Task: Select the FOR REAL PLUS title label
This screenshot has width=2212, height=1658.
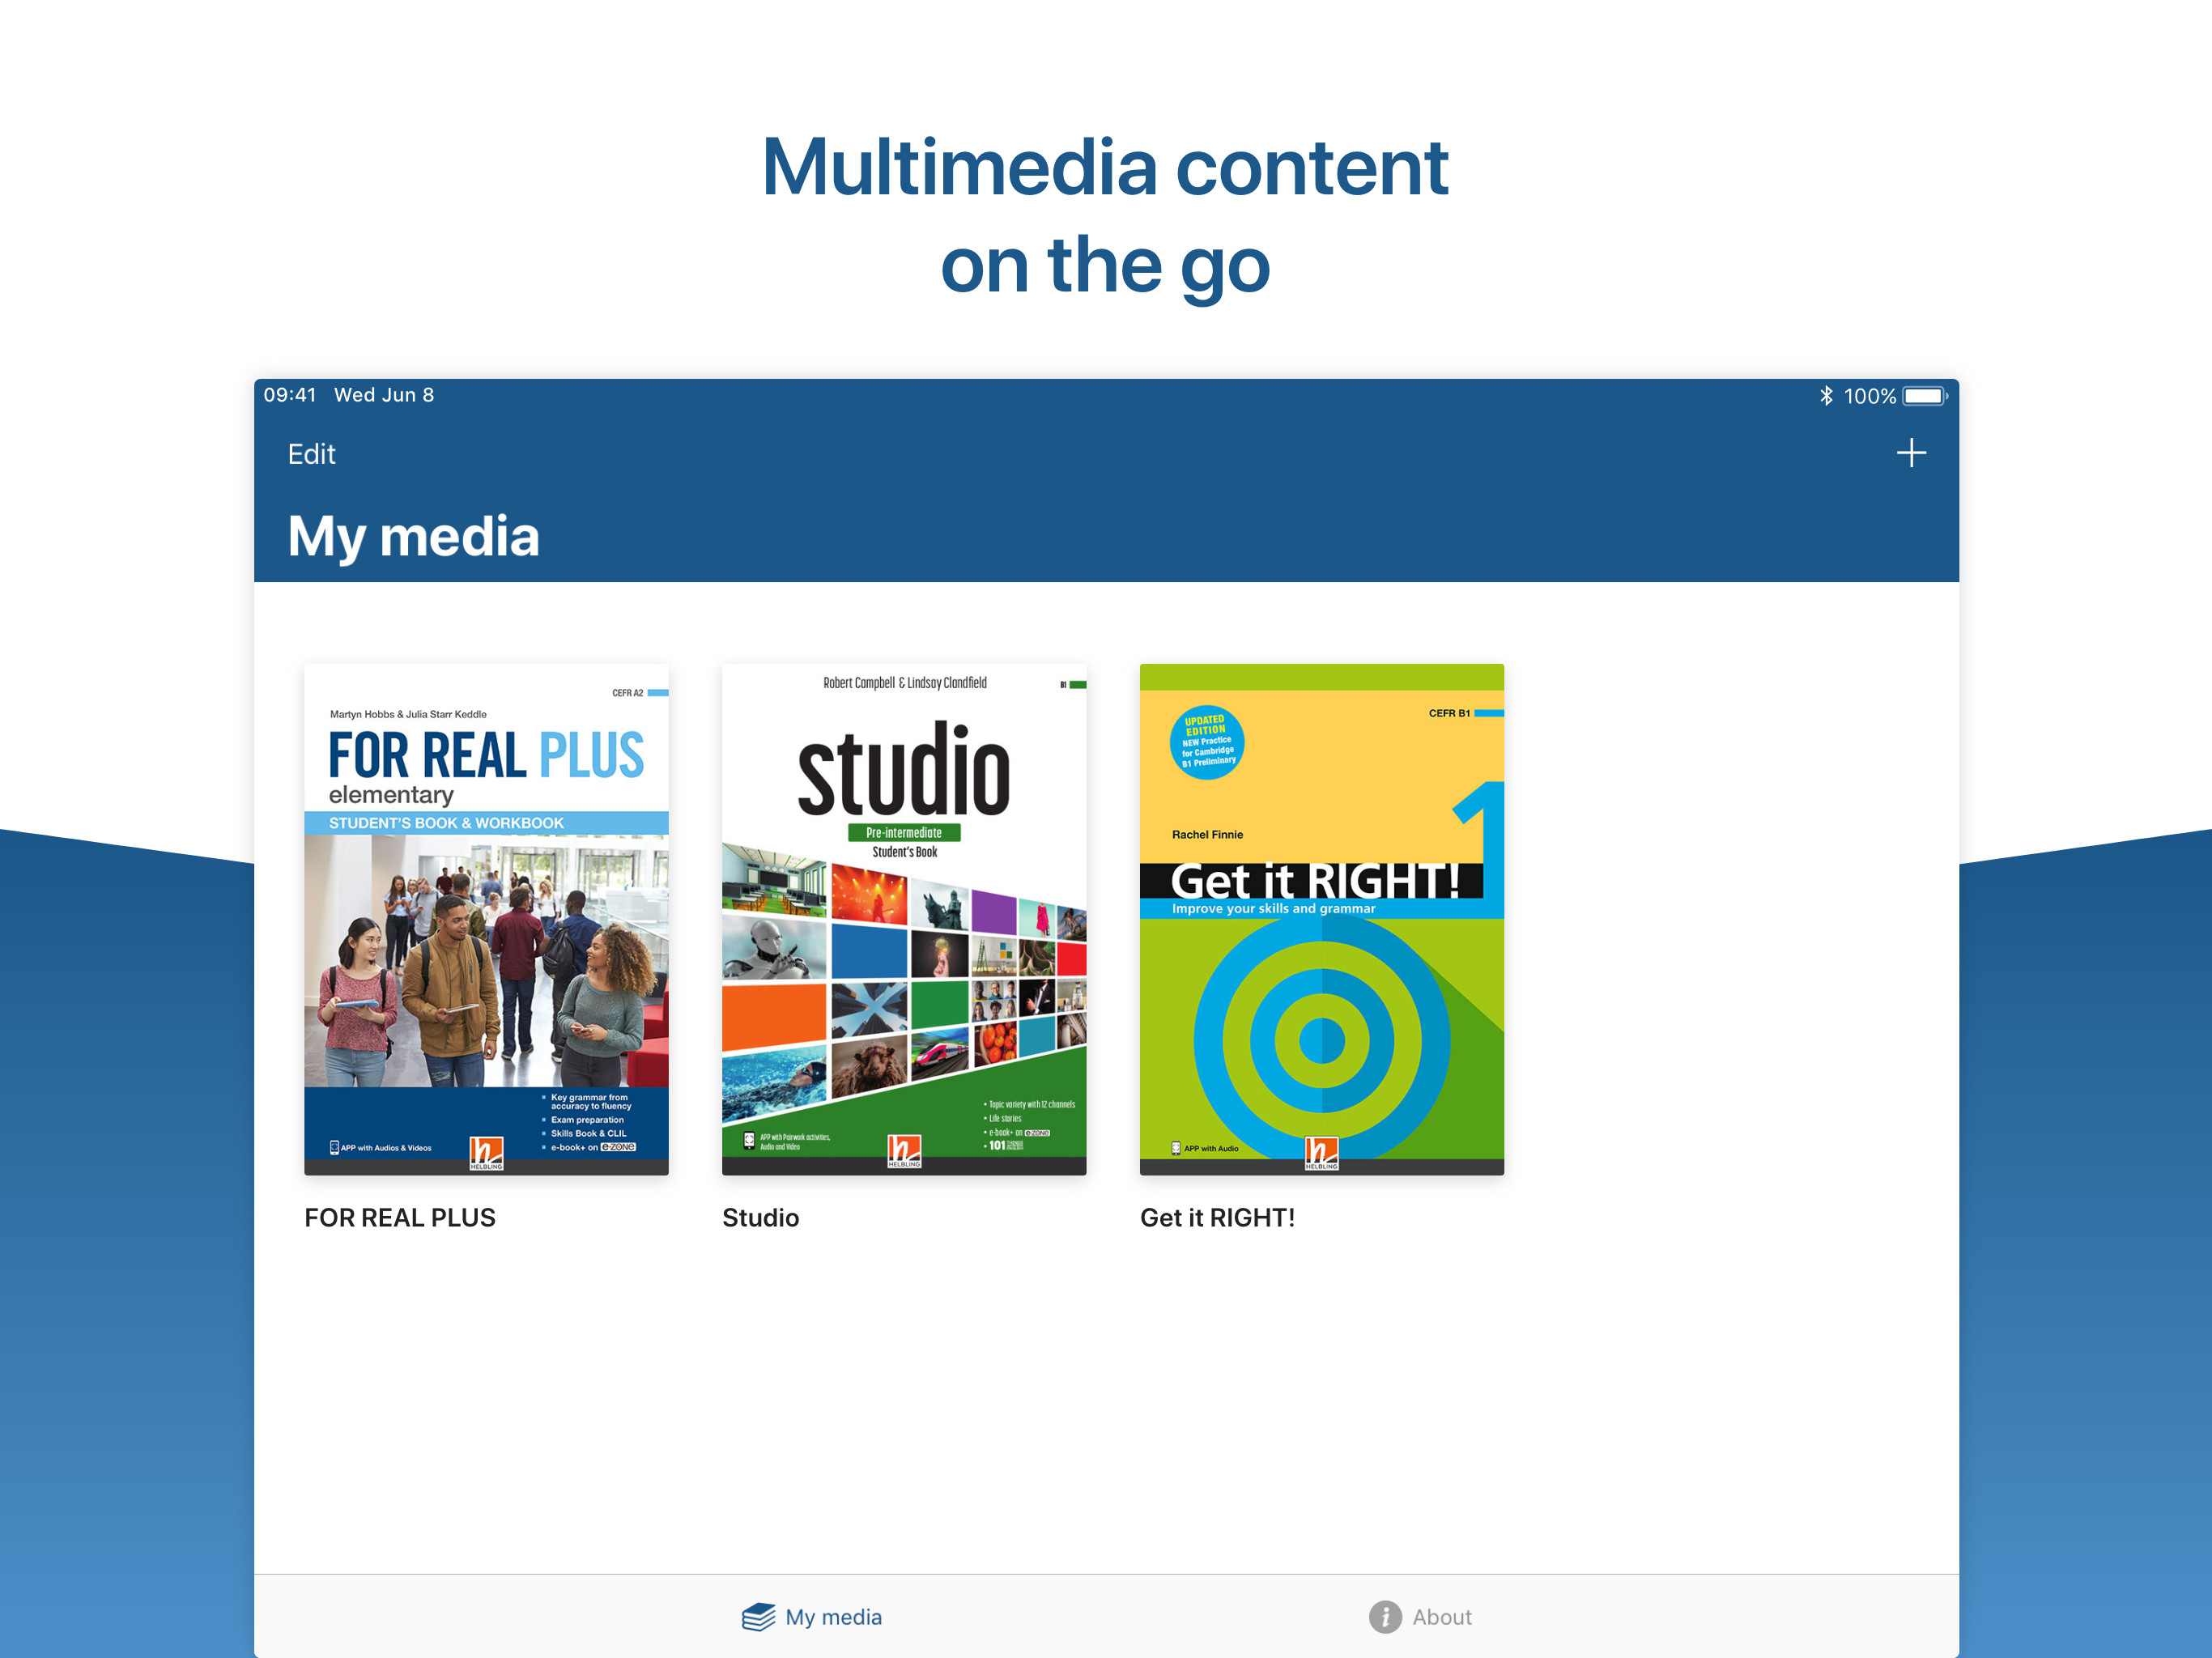Action: [400, 1217]
